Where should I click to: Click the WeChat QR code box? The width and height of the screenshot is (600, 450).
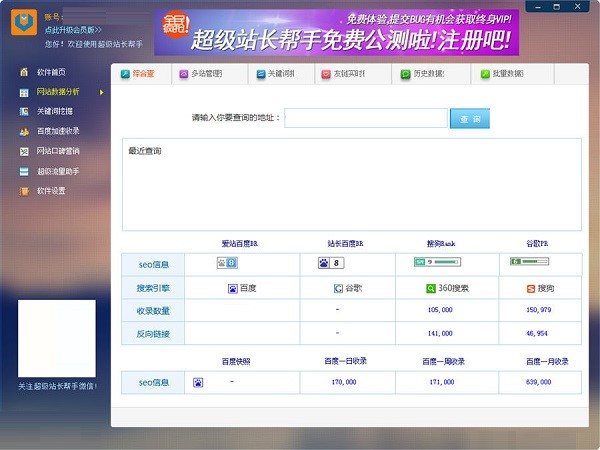(x=57, y=339)
